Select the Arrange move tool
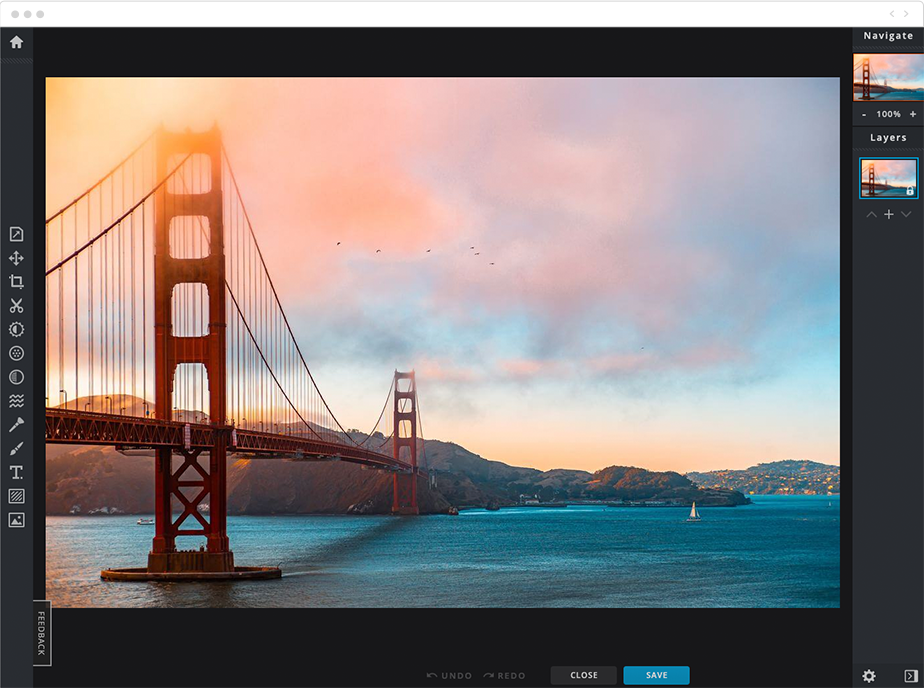The image size is (924, 688). pos(16,258)
